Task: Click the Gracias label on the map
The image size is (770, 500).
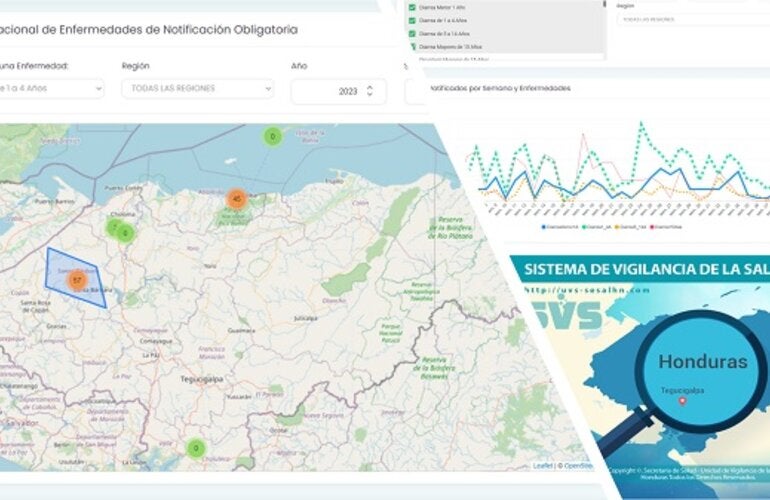Action: [56, 326]
